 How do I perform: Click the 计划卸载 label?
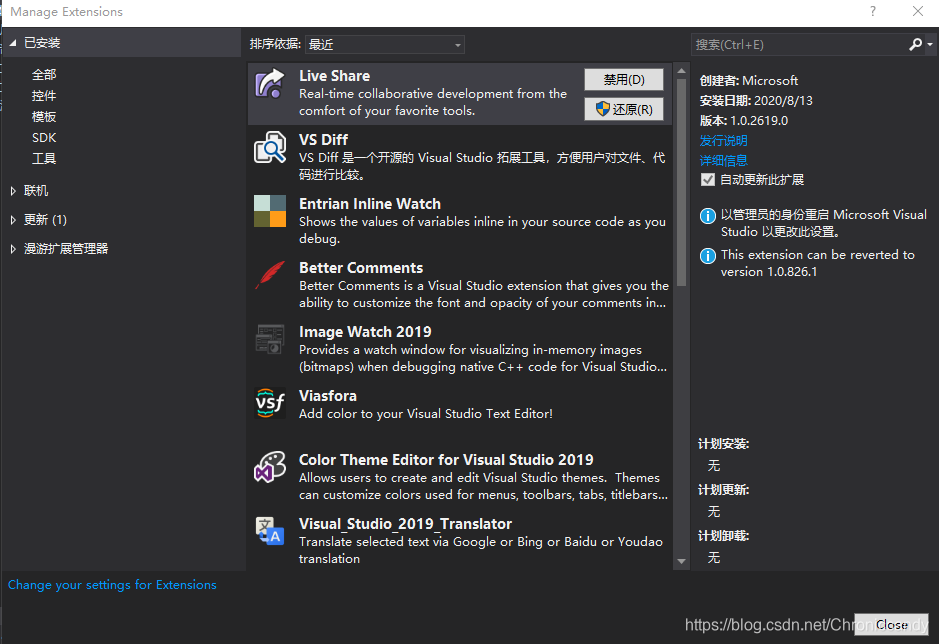(x=723, y=536)
